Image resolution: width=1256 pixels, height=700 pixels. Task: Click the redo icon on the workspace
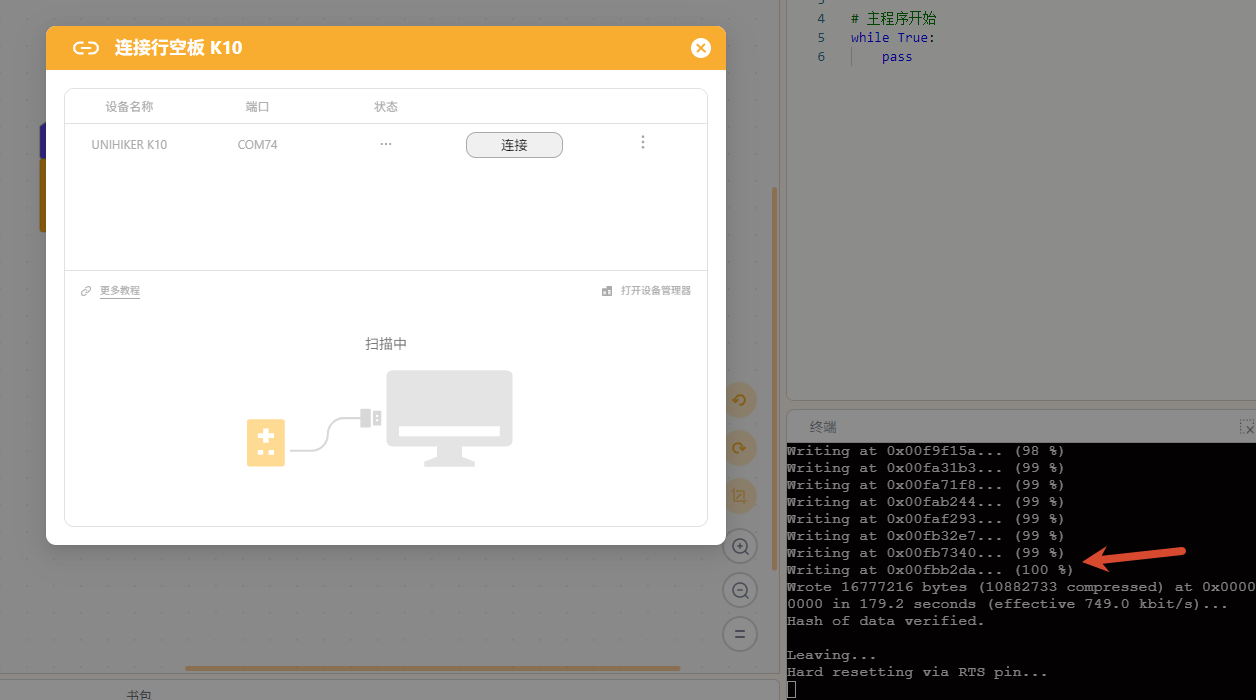point(740,449)
